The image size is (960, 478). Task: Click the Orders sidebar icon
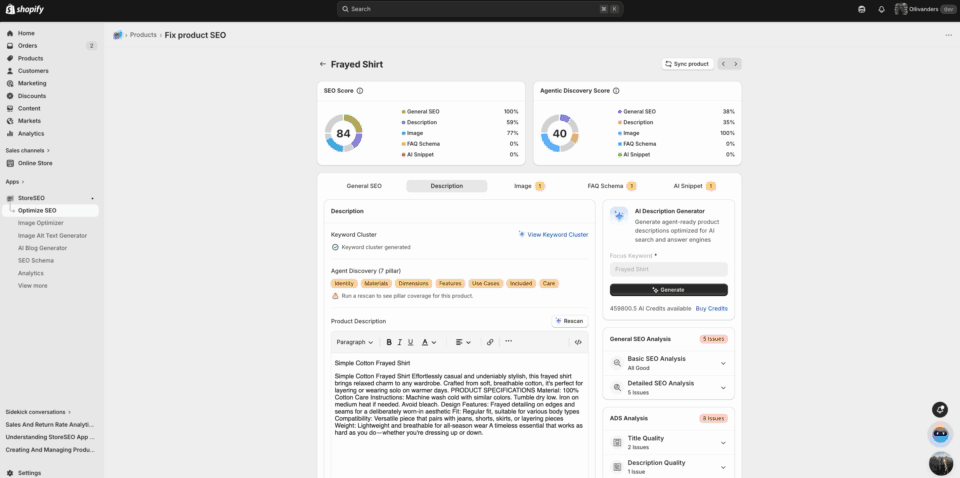tap(10, 46)
